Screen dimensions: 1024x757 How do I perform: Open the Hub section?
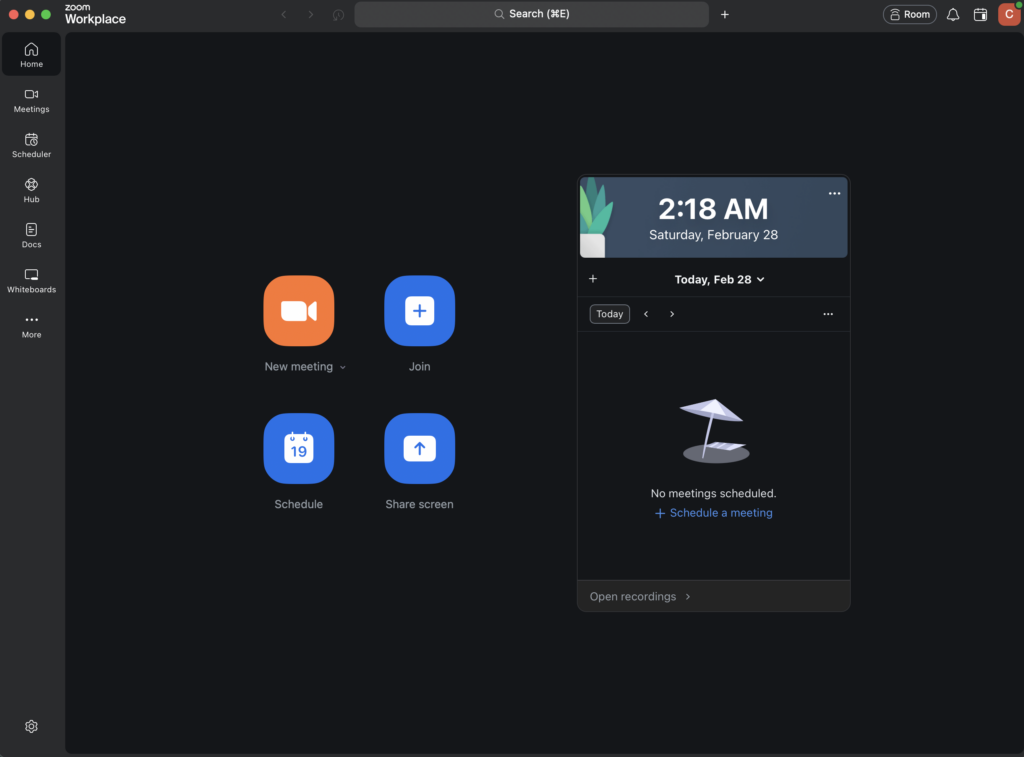coord(31,190)
